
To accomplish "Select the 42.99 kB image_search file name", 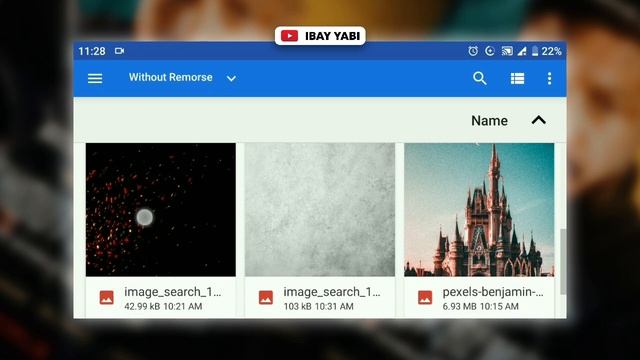I will click(173, 292).
